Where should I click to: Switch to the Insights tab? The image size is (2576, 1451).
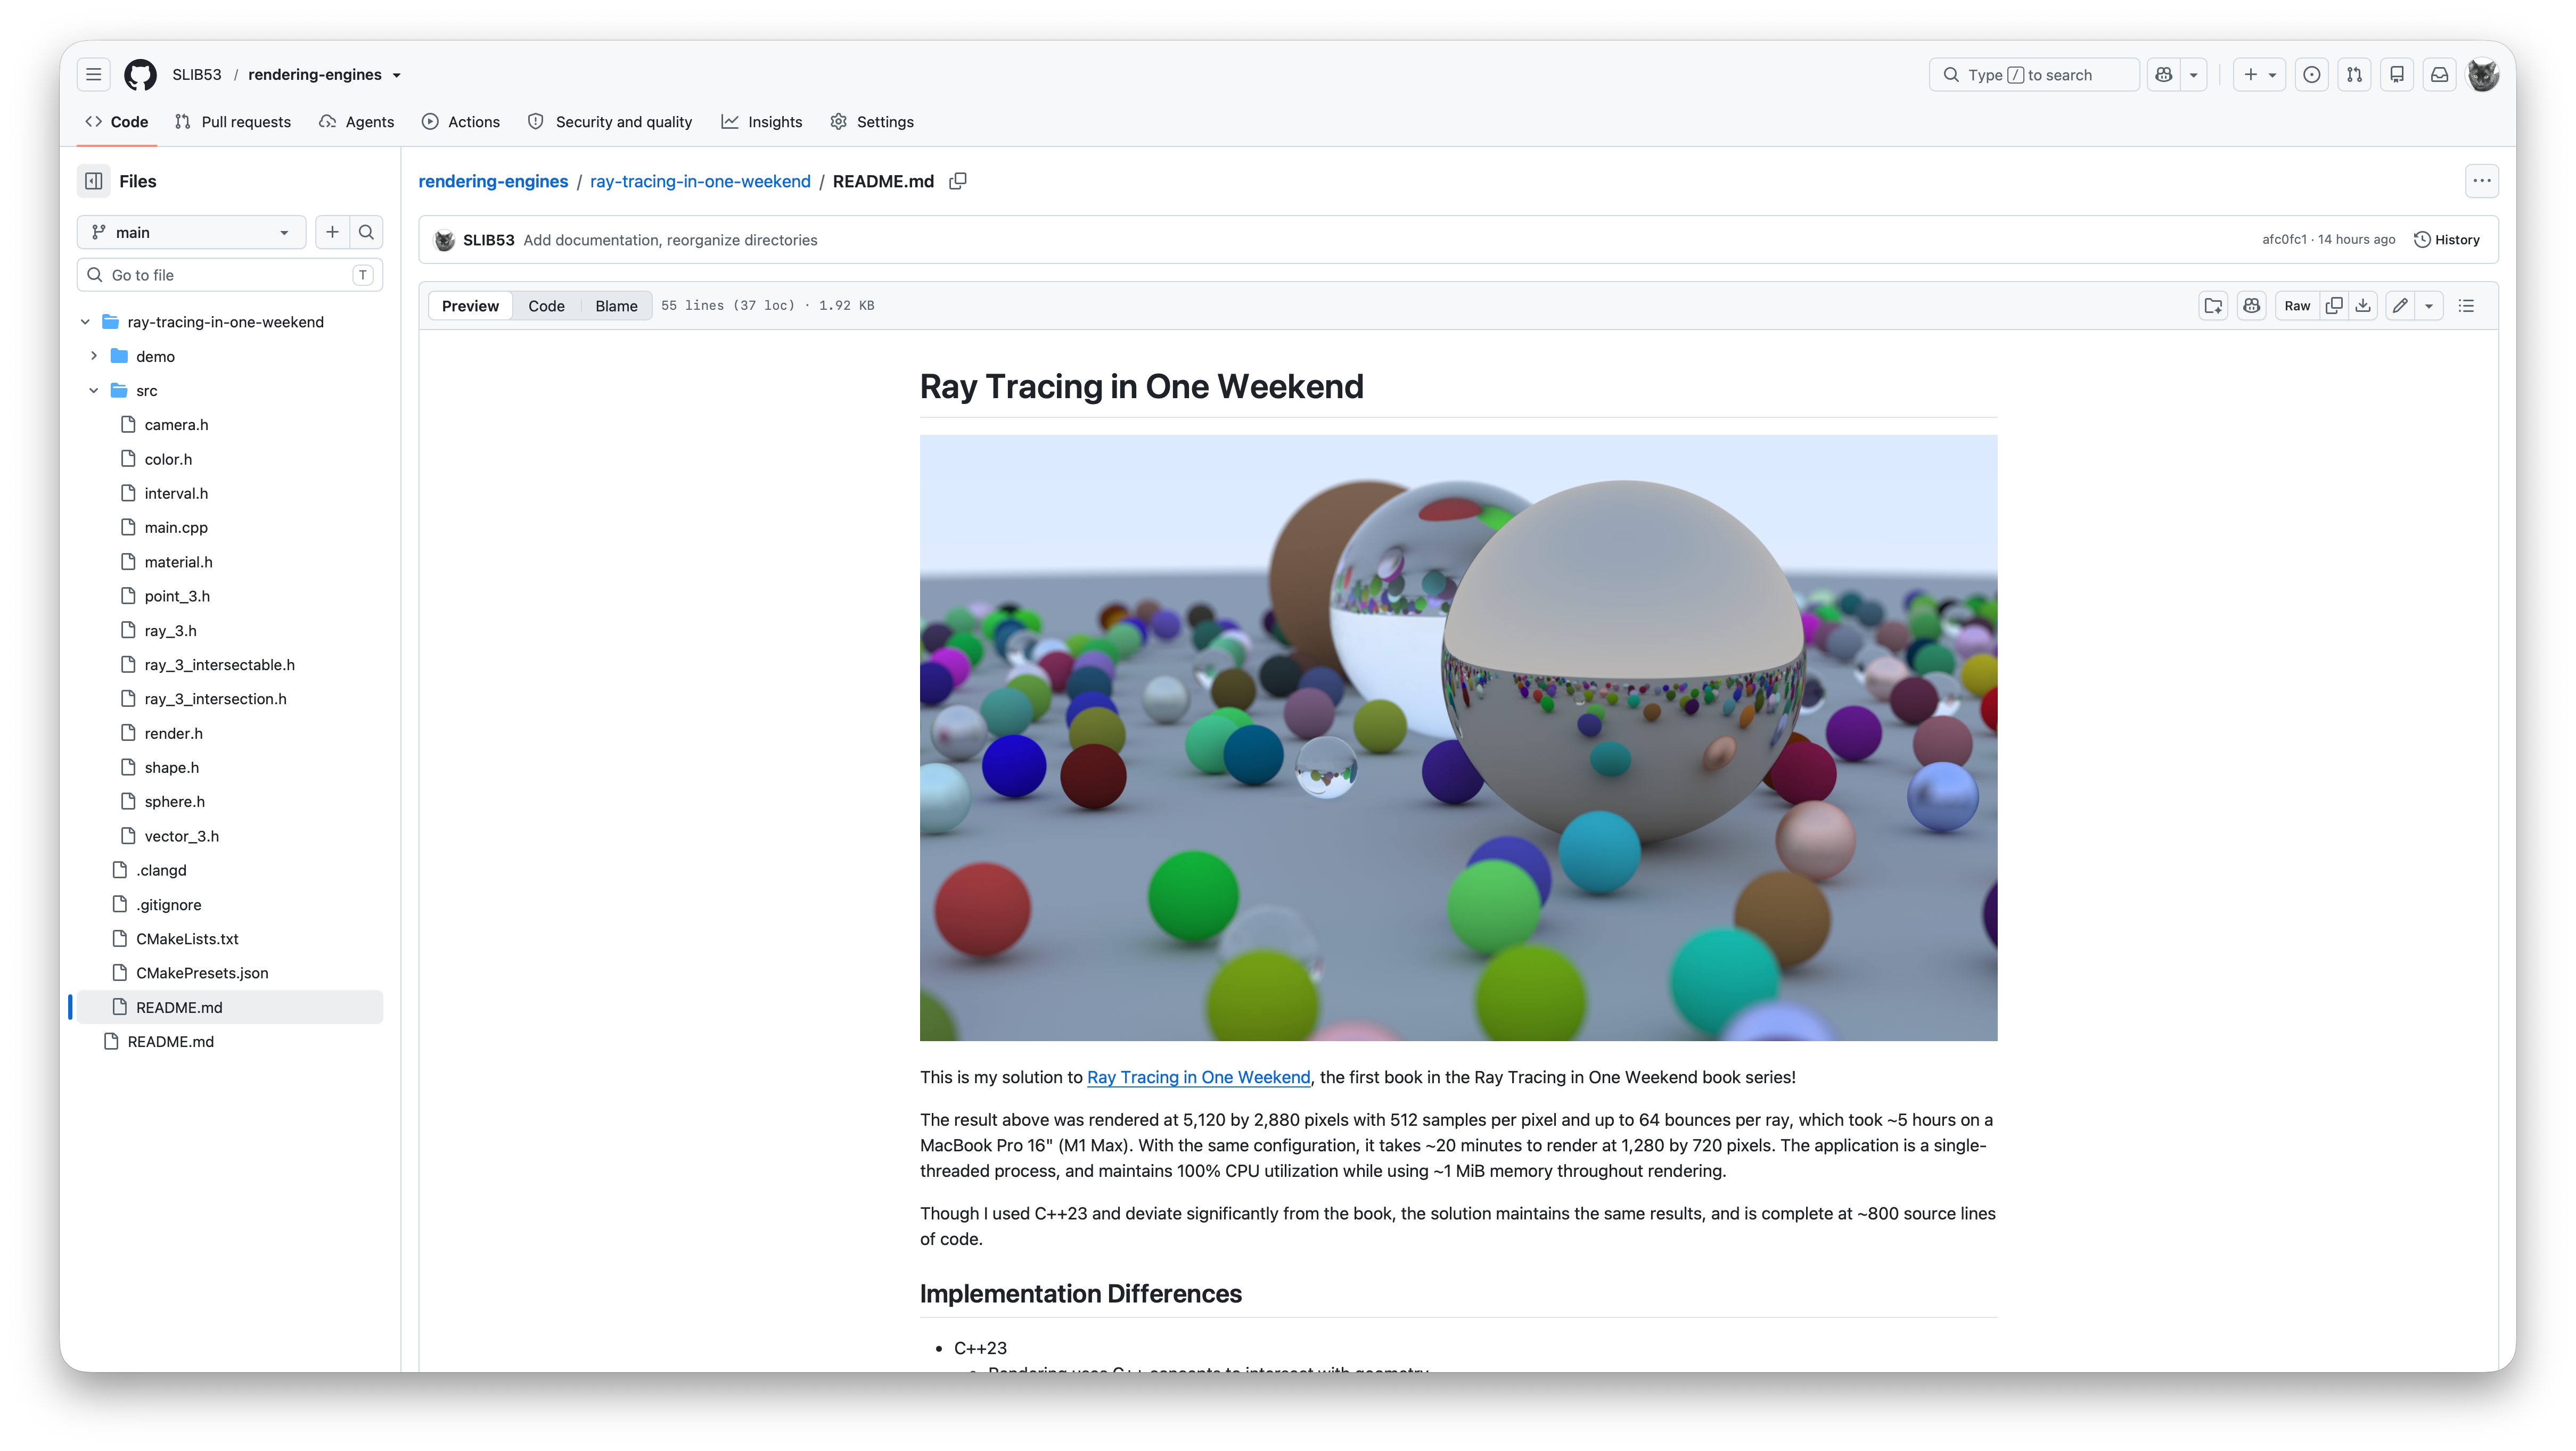coord(762,121)
